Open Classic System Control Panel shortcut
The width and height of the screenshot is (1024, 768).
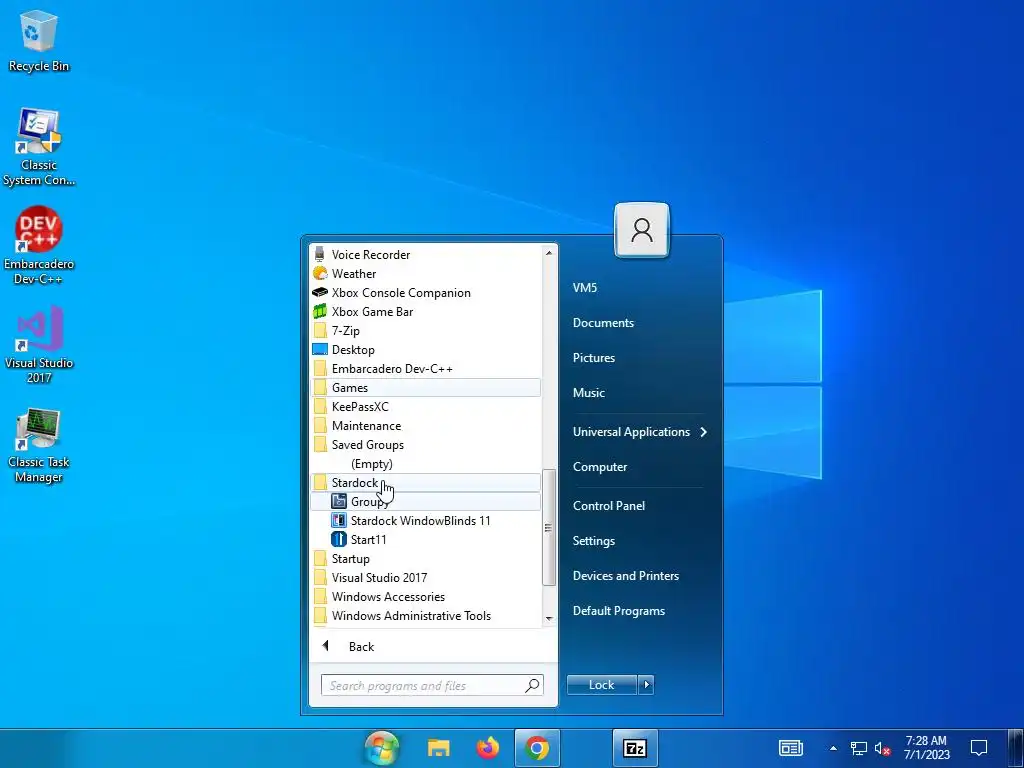tap(39, 148)
